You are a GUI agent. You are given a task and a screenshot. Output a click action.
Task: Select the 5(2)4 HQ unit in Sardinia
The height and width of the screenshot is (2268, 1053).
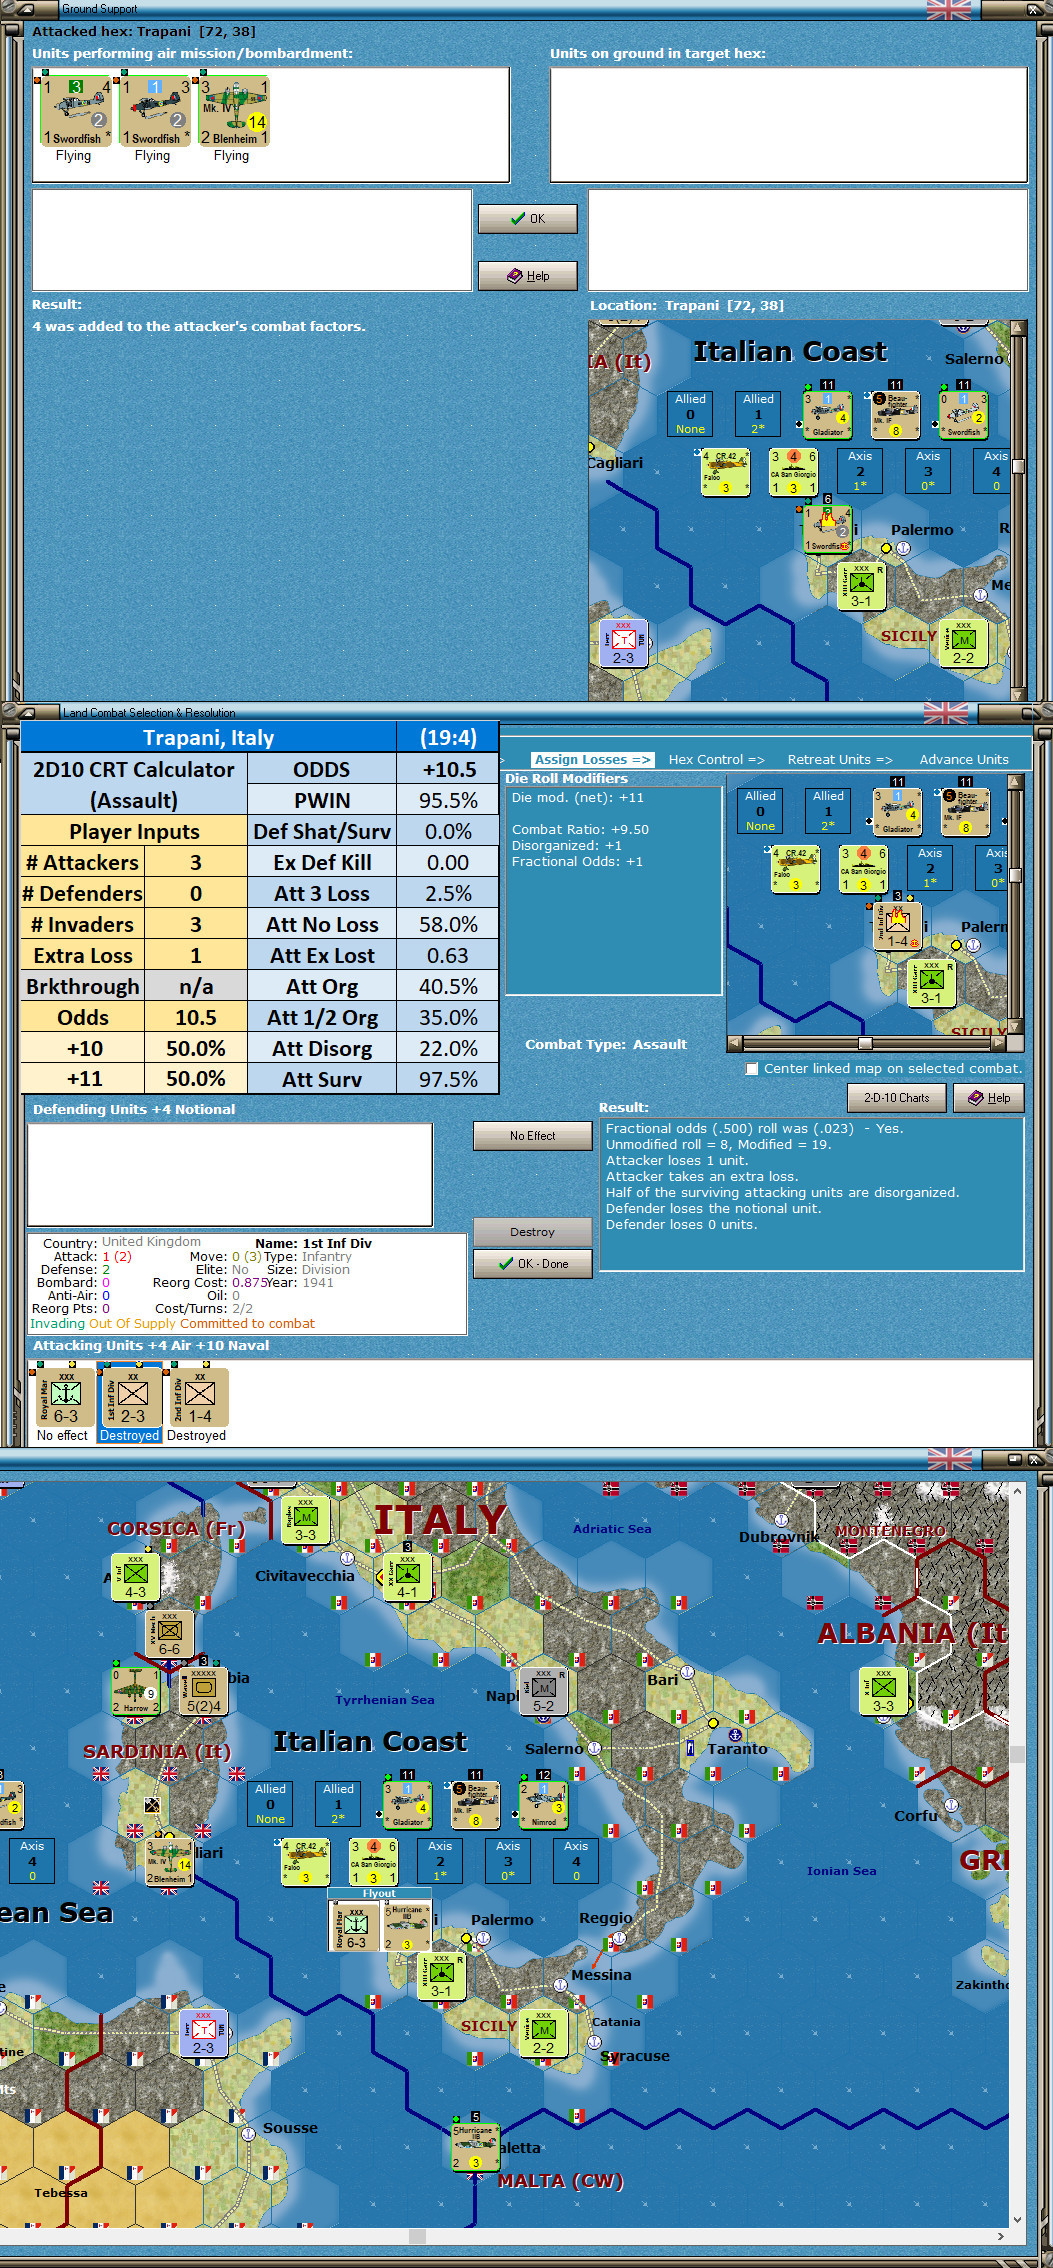[203, 1691]
